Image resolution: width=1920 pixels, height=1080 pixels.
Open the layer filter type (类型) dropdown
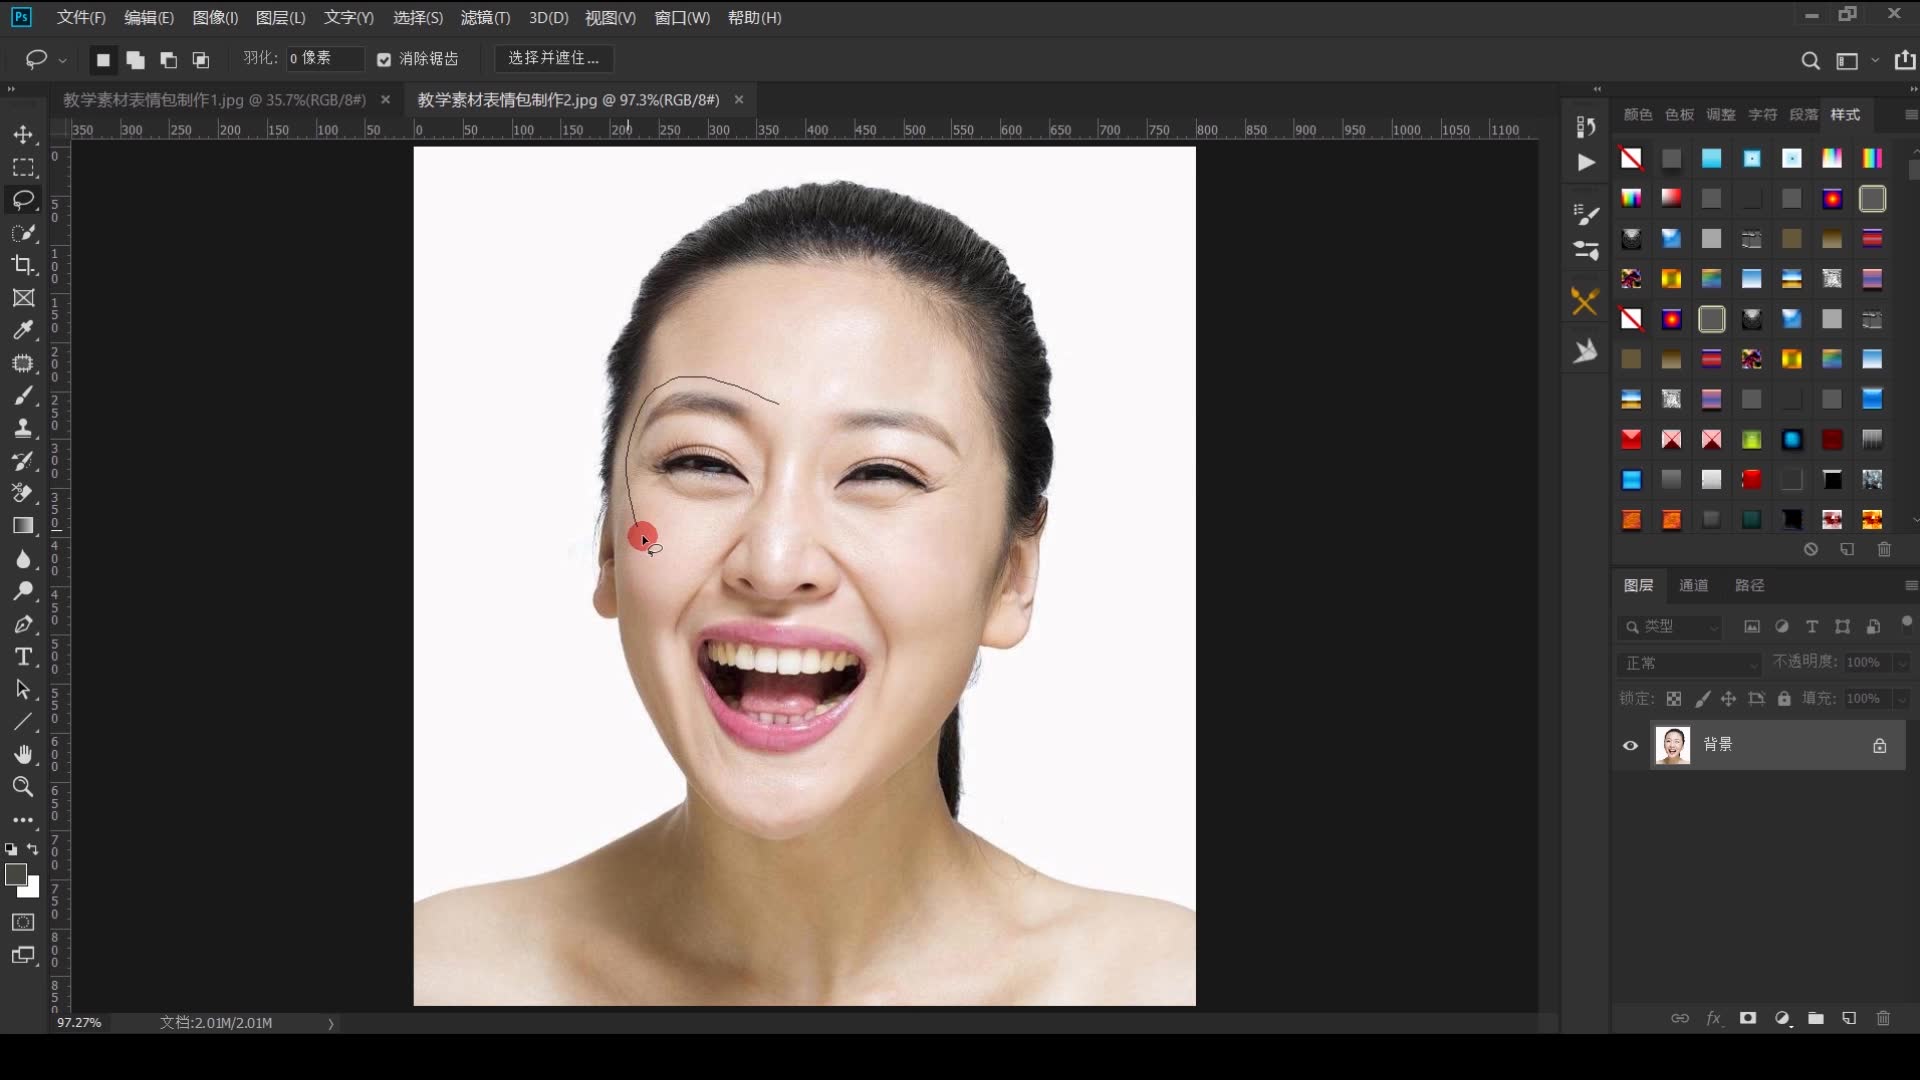click(x=1670, y=627)
